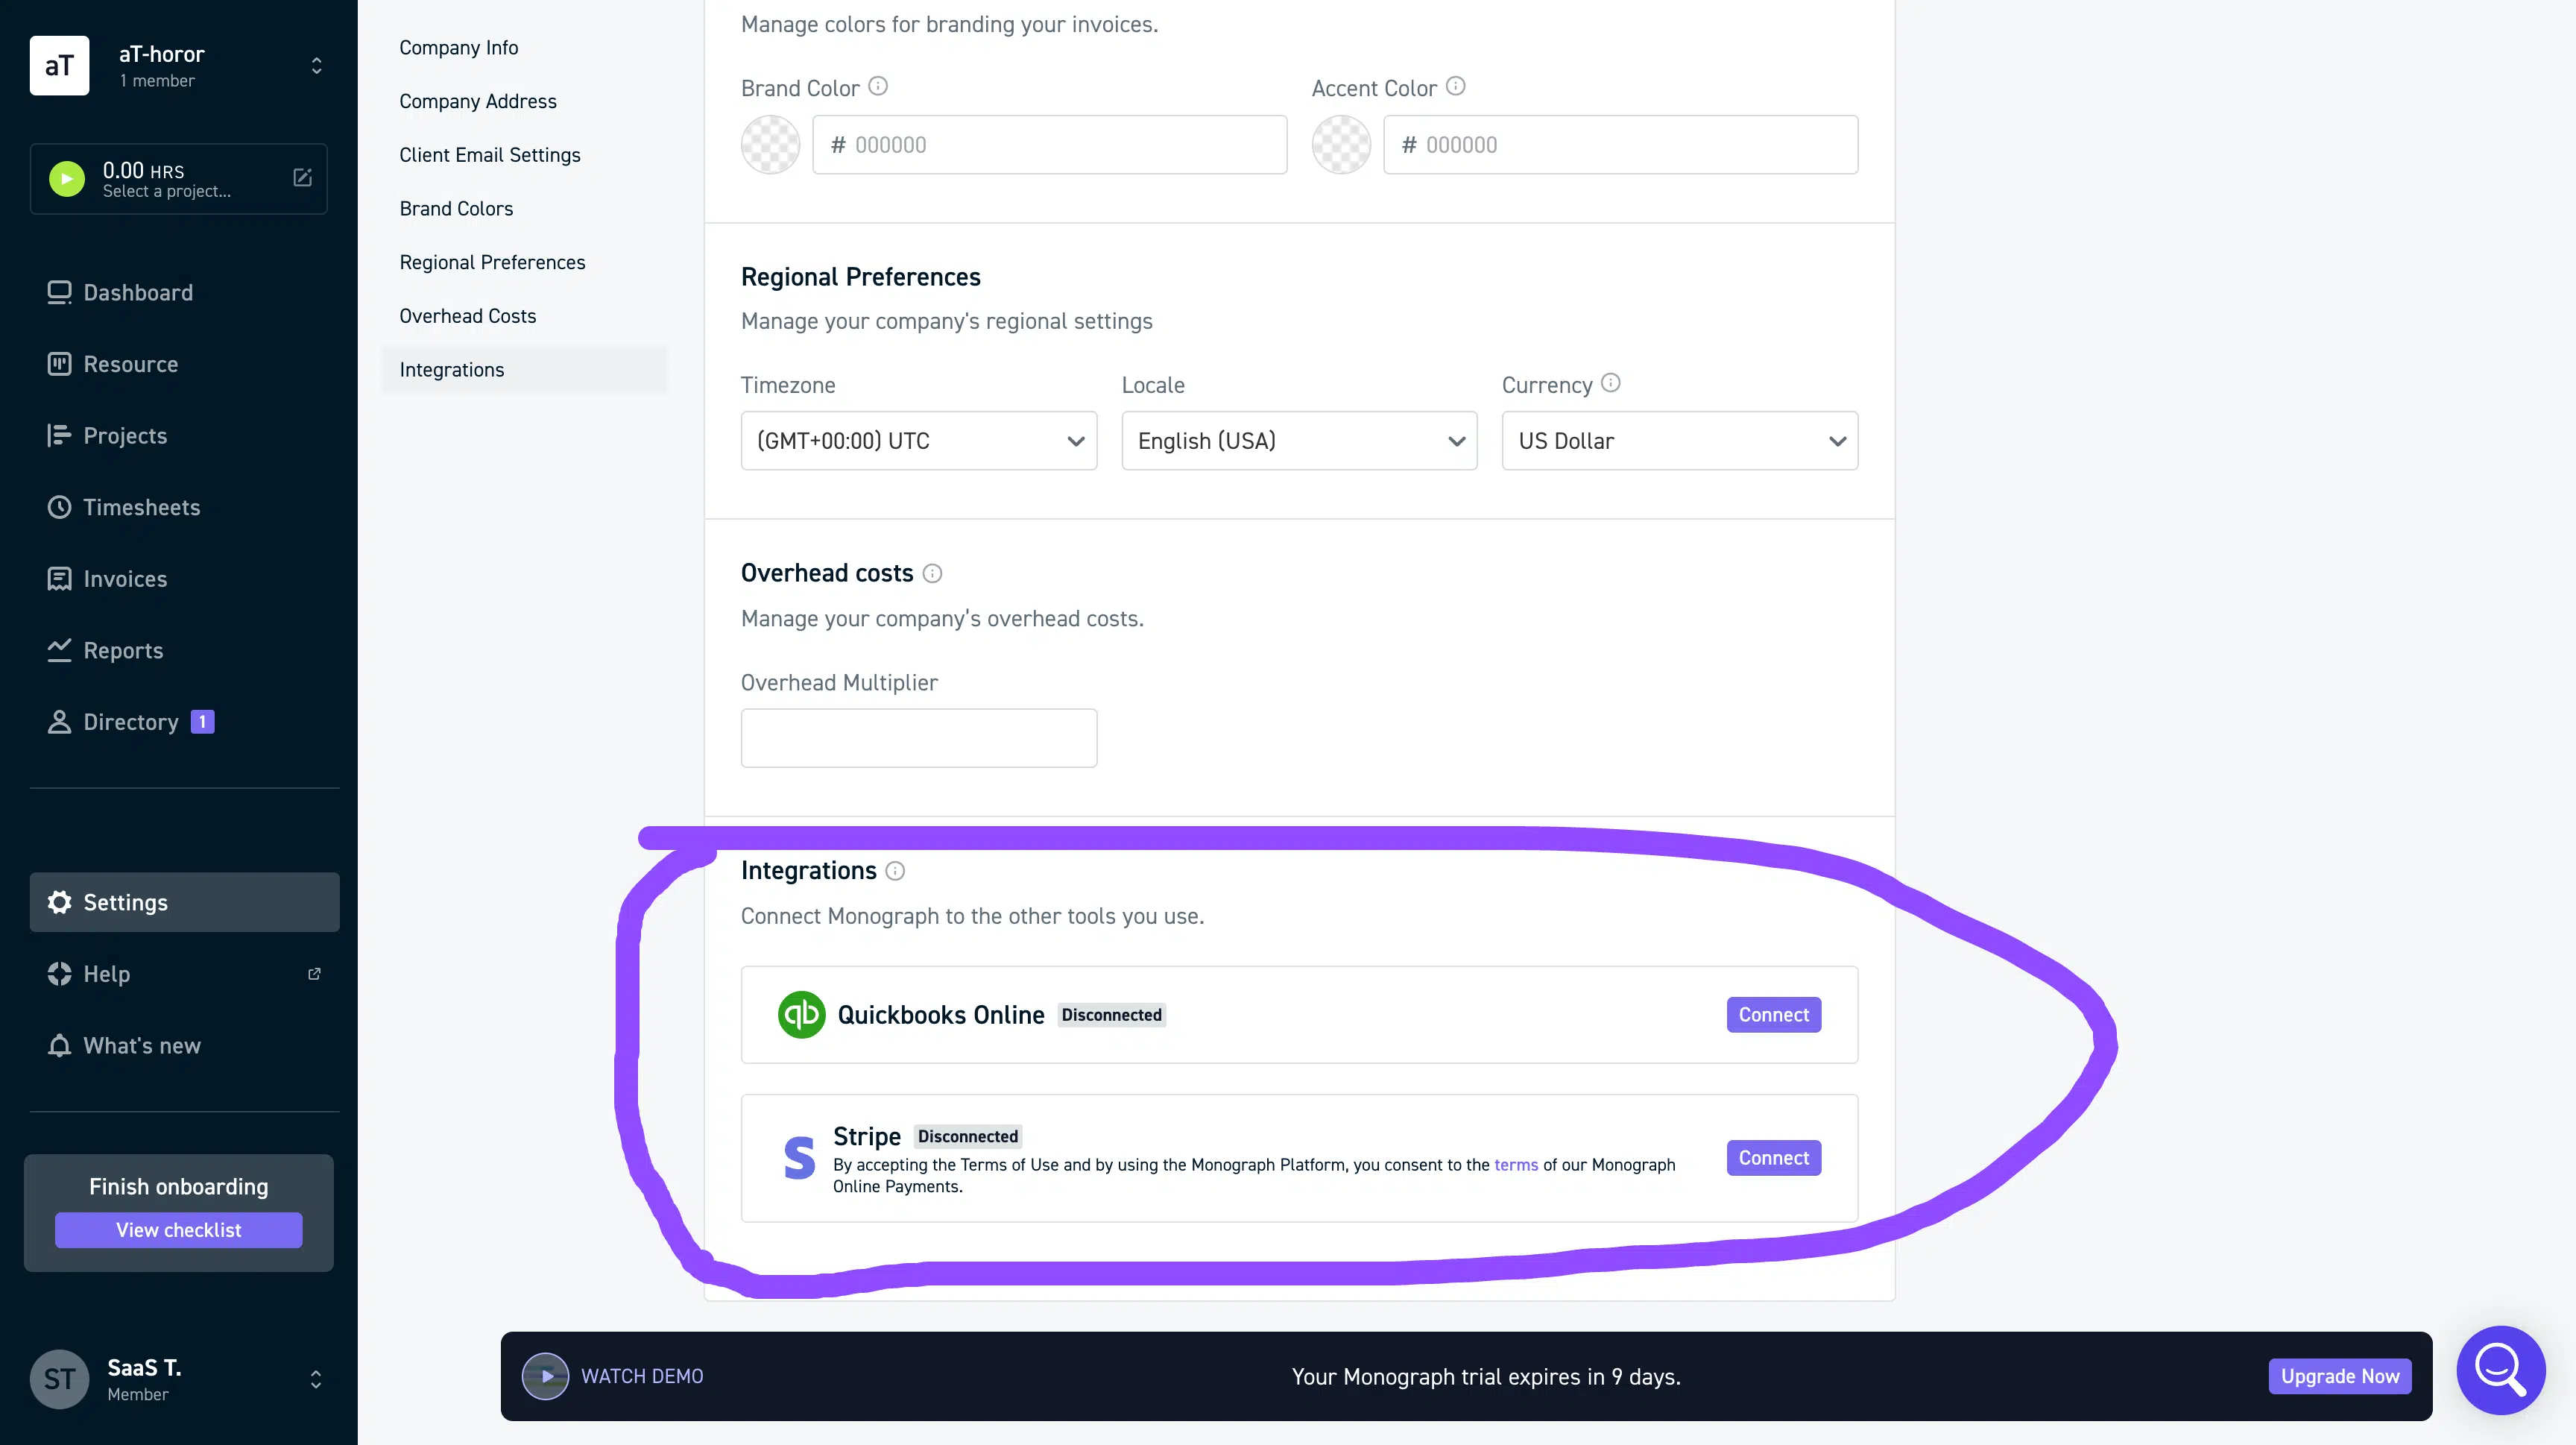The image size is (2576, 1445).
Task: Jump to Regional Preferences settings section
Action: (492, 262)
